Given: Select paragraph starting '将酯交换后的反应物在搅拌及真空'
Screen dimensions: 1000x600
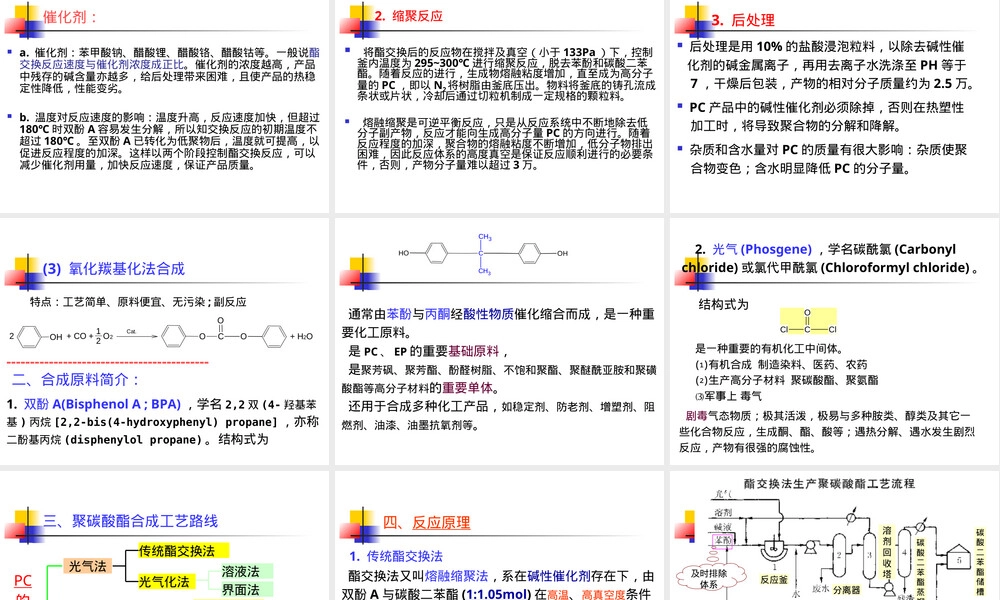Looking at the screenshot, I should tap(506, 74).
